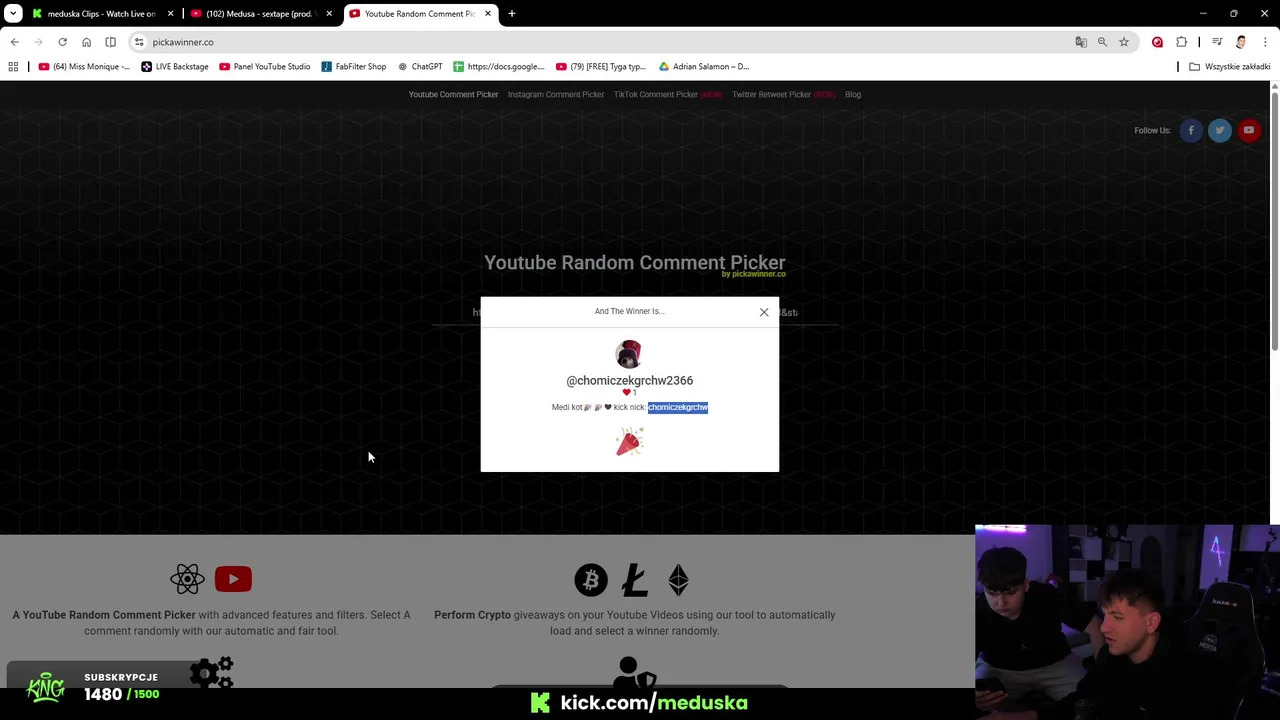Select TikTok Comment Picker nav item
Image resolution: width=1280 pixels, height=720 pixels.
click(667, 95)
